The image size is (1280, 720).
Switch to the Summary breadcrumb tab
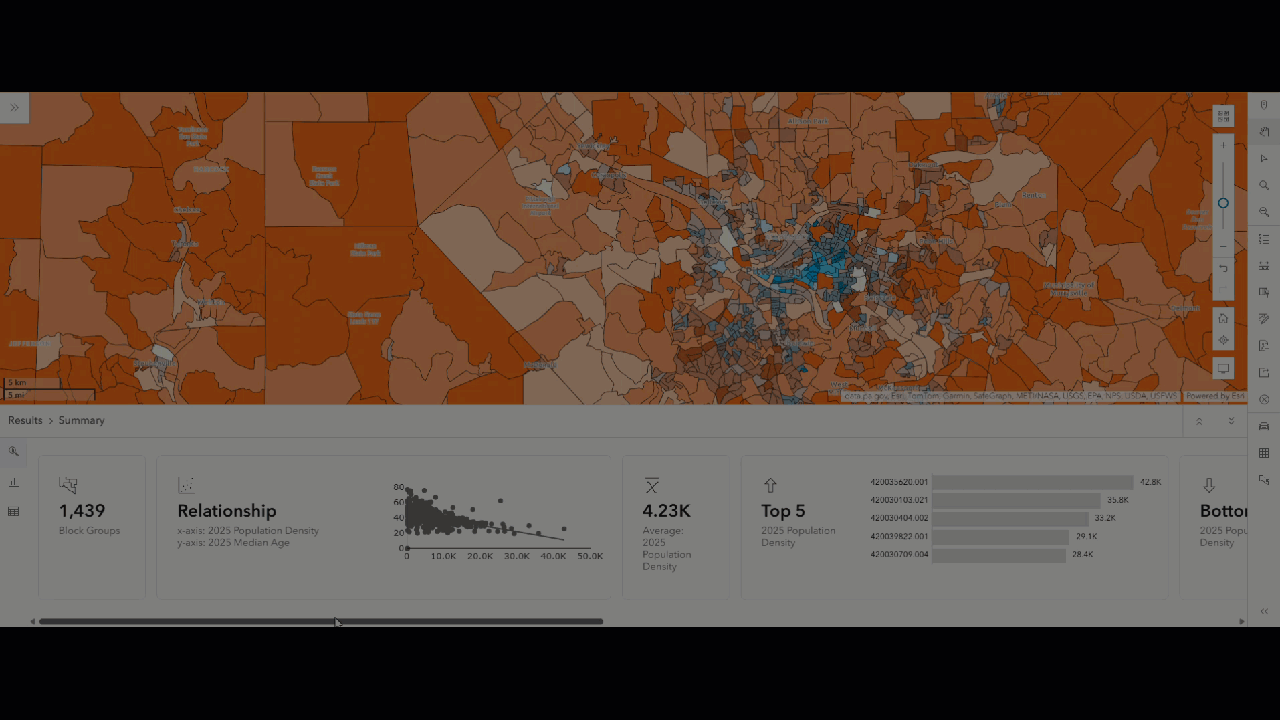click(x=81, y=420)
